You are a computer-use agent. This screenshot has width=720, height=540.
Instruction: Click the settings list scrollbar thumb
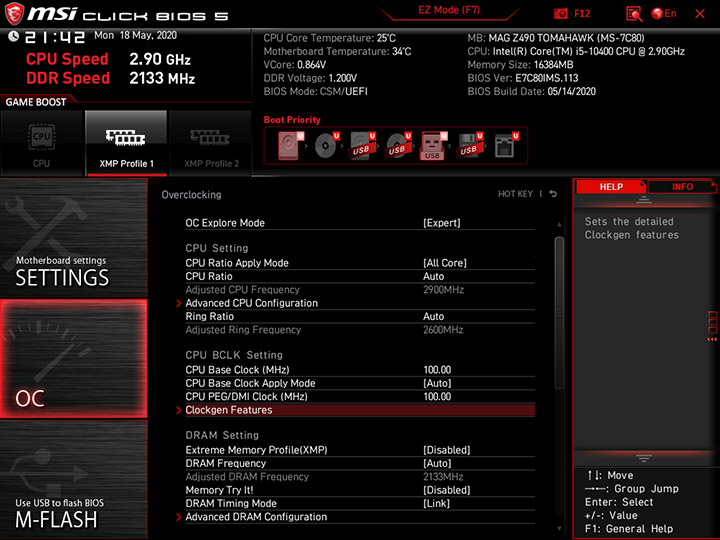pos(559,313)
